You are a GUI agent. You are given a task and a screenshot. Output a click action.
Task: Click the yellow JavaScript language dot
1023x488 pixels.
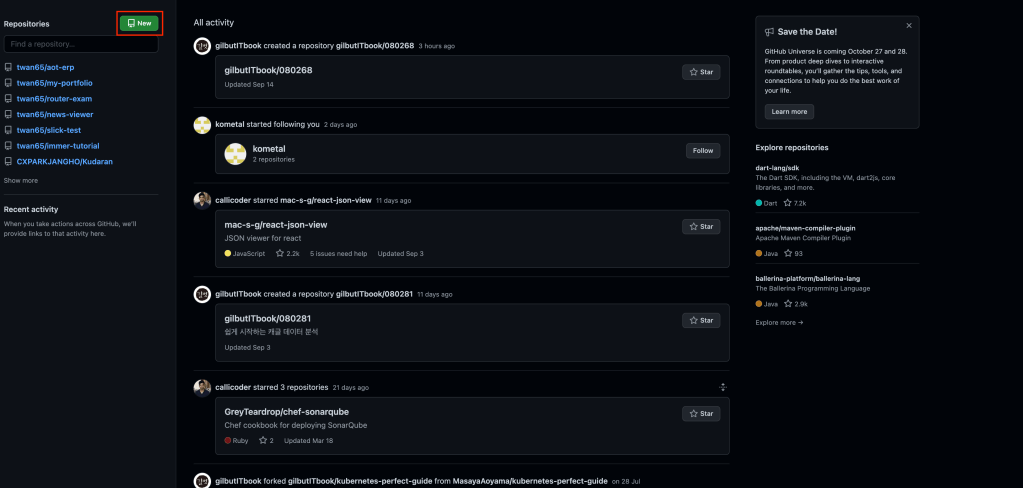coord(228,254)
